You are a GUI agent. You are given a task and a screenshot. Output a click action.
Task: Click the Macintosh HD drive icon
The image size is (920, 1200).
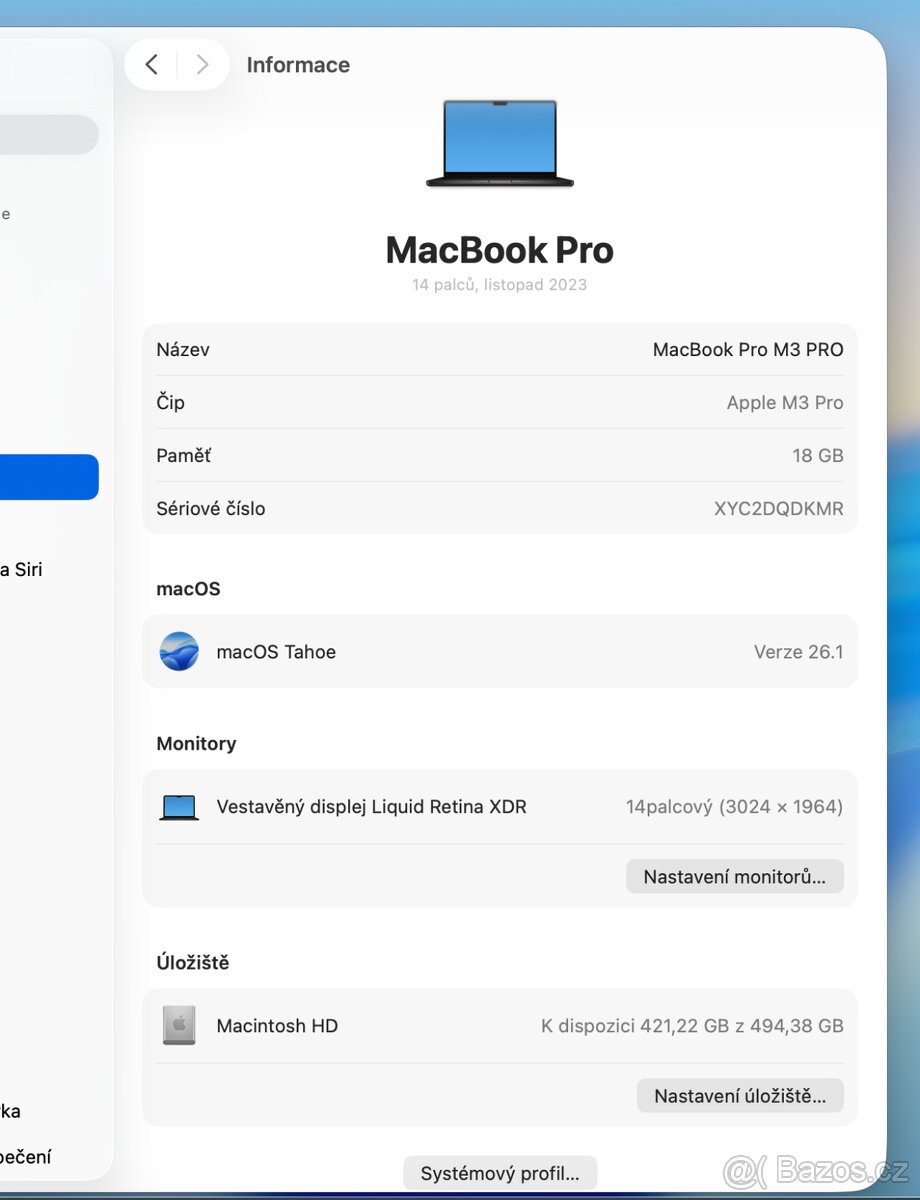coord(178,1025)
